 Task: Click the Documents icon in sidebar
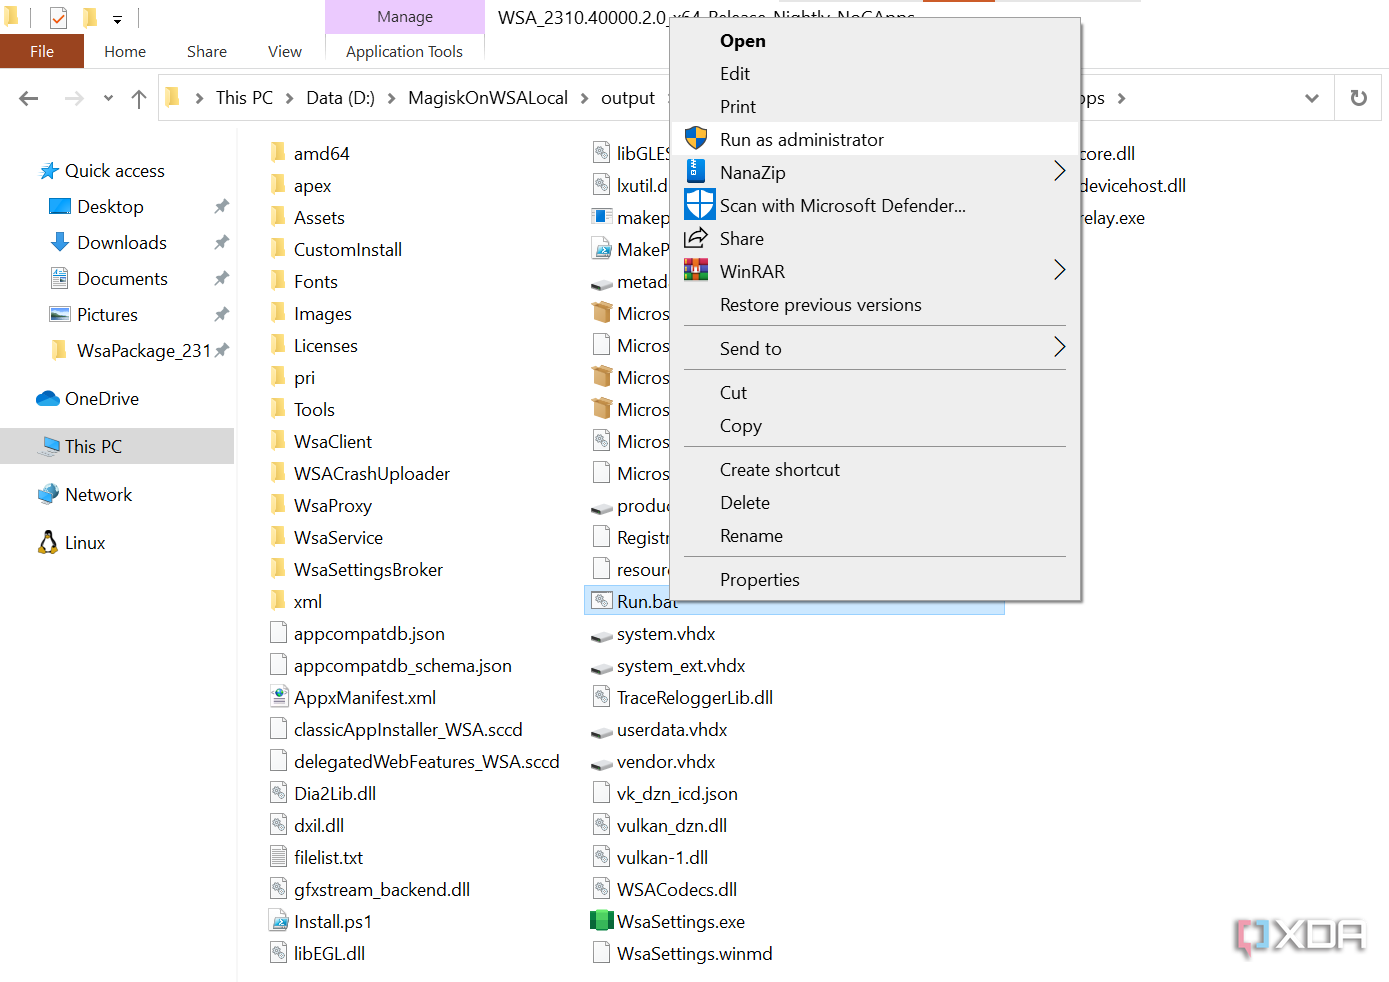60,278
